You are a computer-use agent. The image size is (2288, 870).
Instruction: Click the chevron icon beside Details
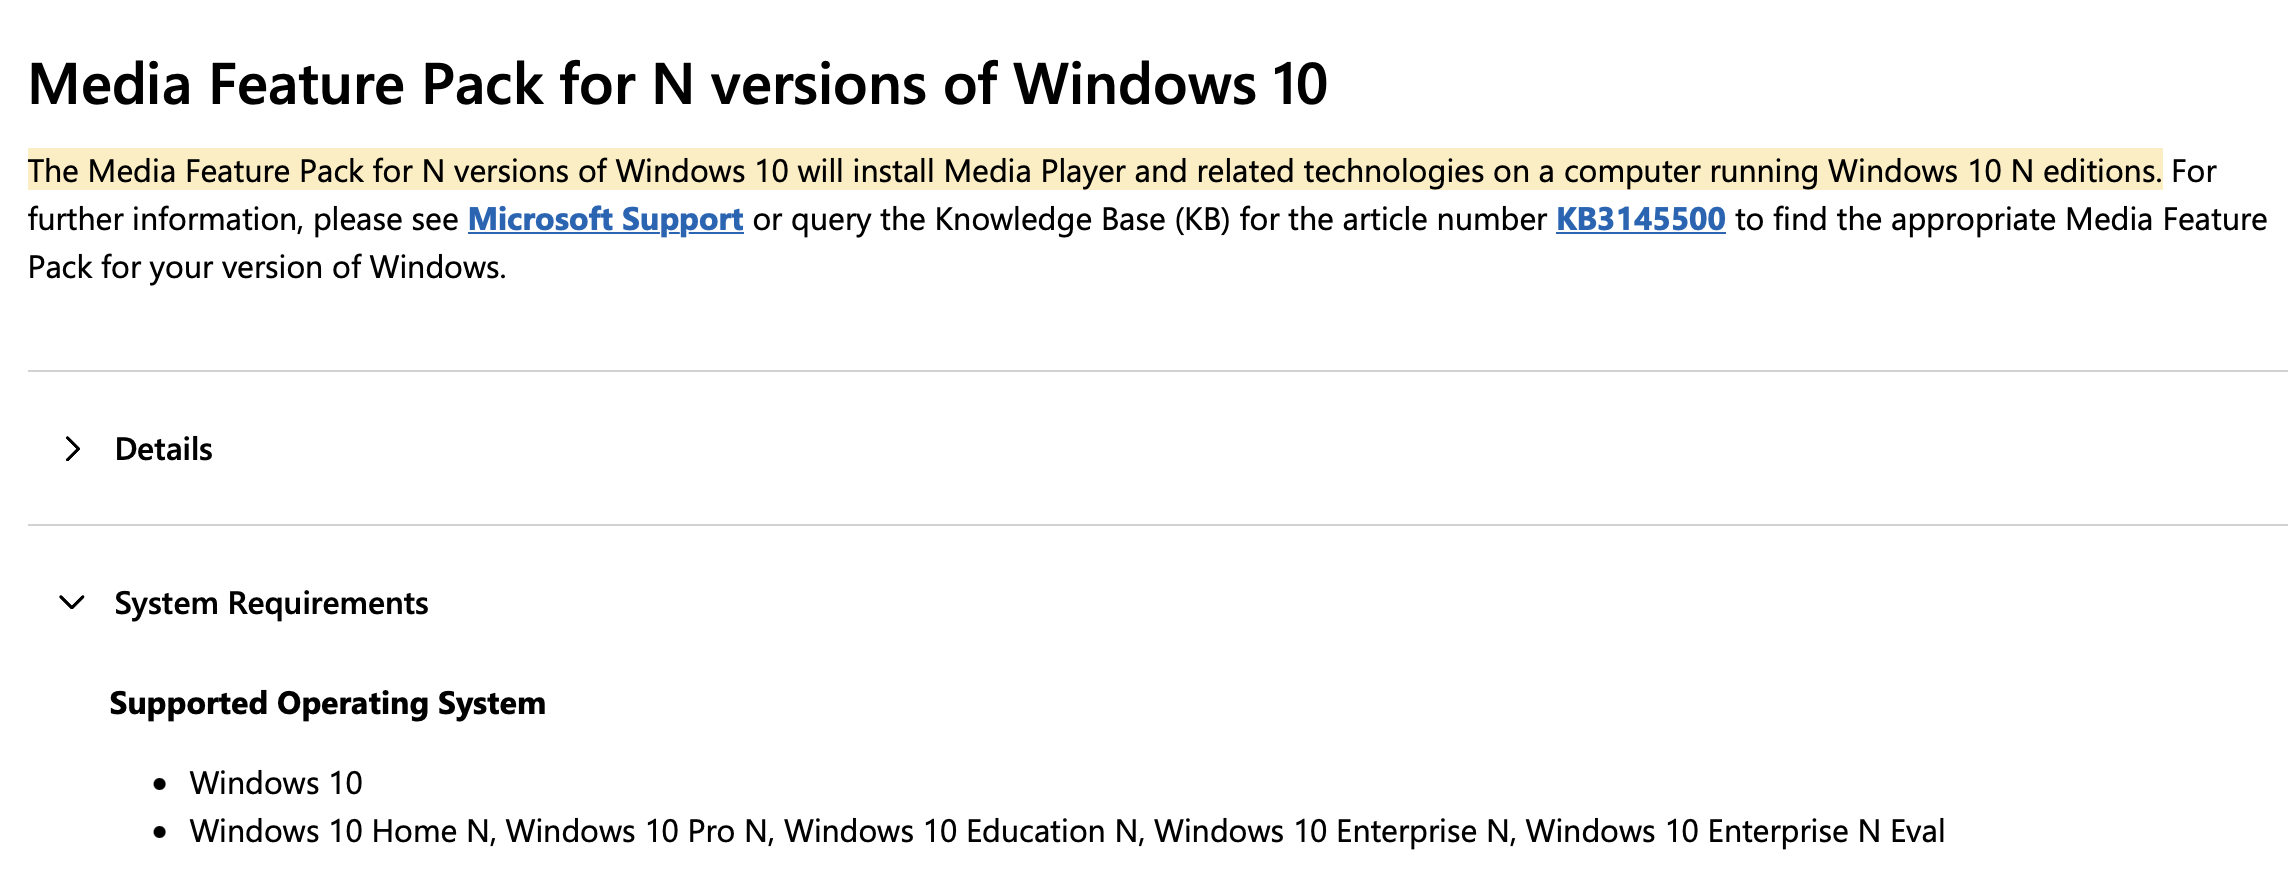[71, 449]
